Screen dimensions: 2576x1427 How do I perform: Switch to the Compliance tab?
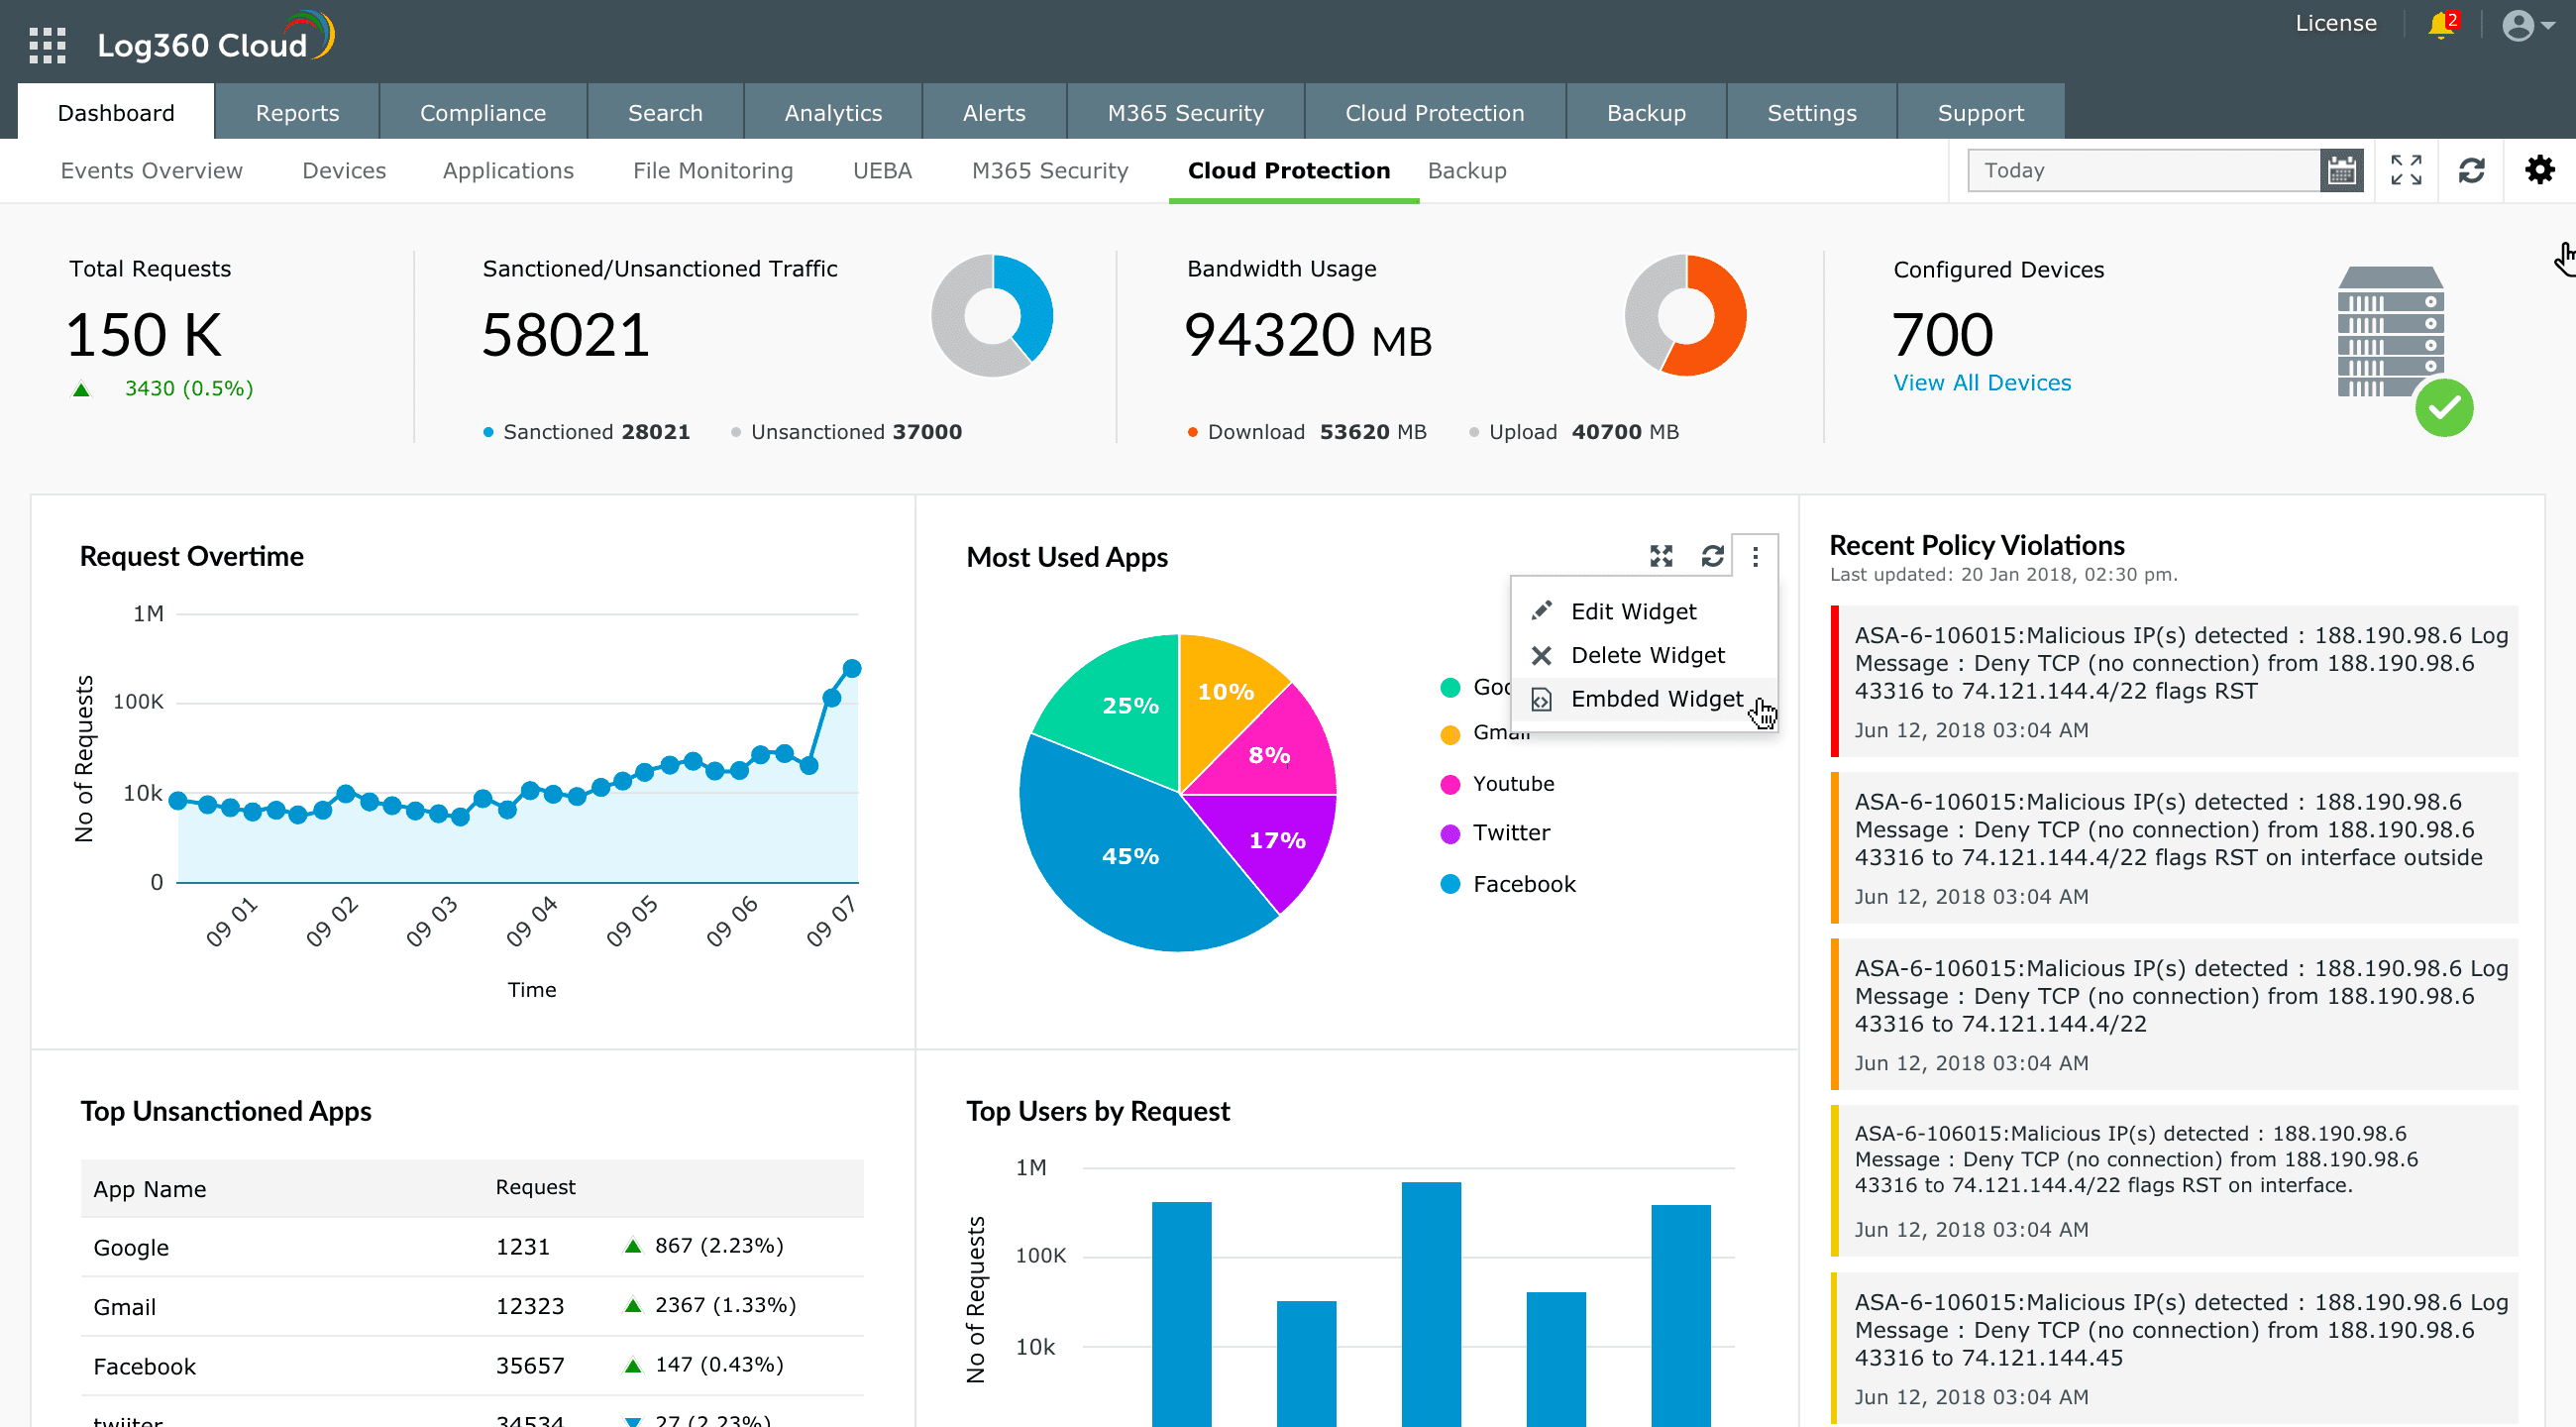[483, 113]
